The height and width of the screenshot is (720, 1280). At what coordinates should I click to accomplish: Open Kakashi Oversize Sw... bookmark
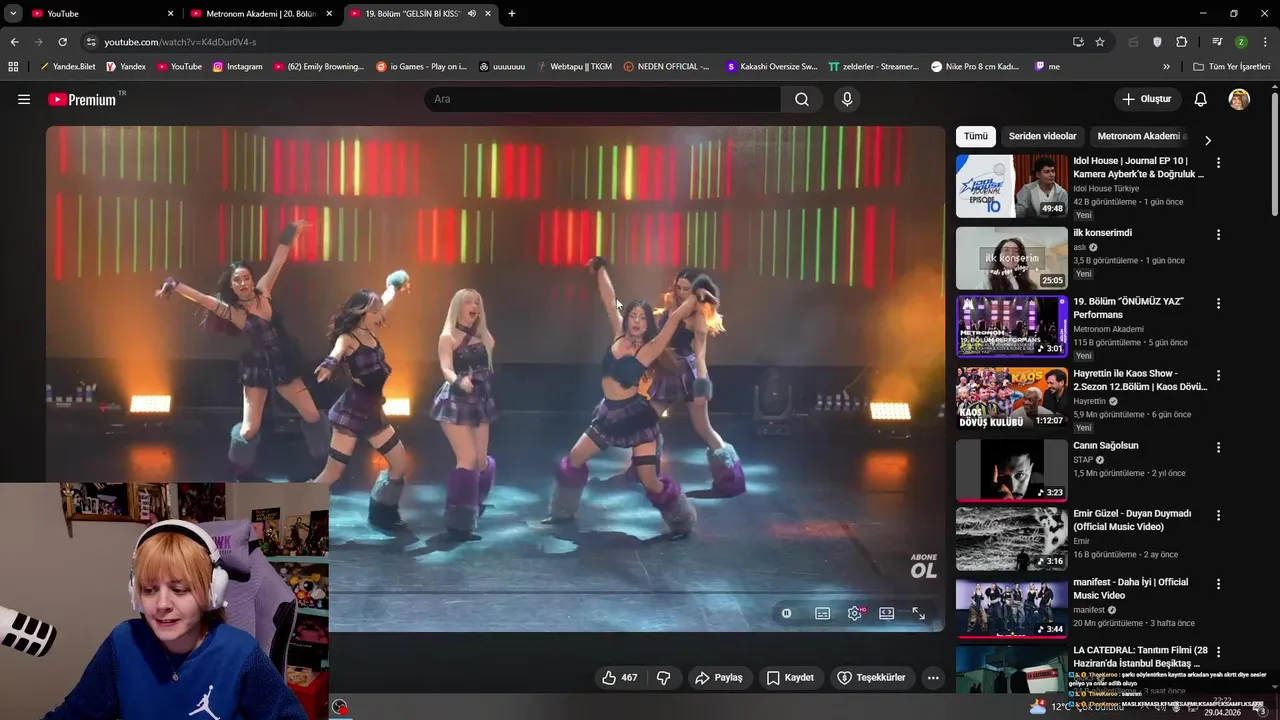point(772,67)
